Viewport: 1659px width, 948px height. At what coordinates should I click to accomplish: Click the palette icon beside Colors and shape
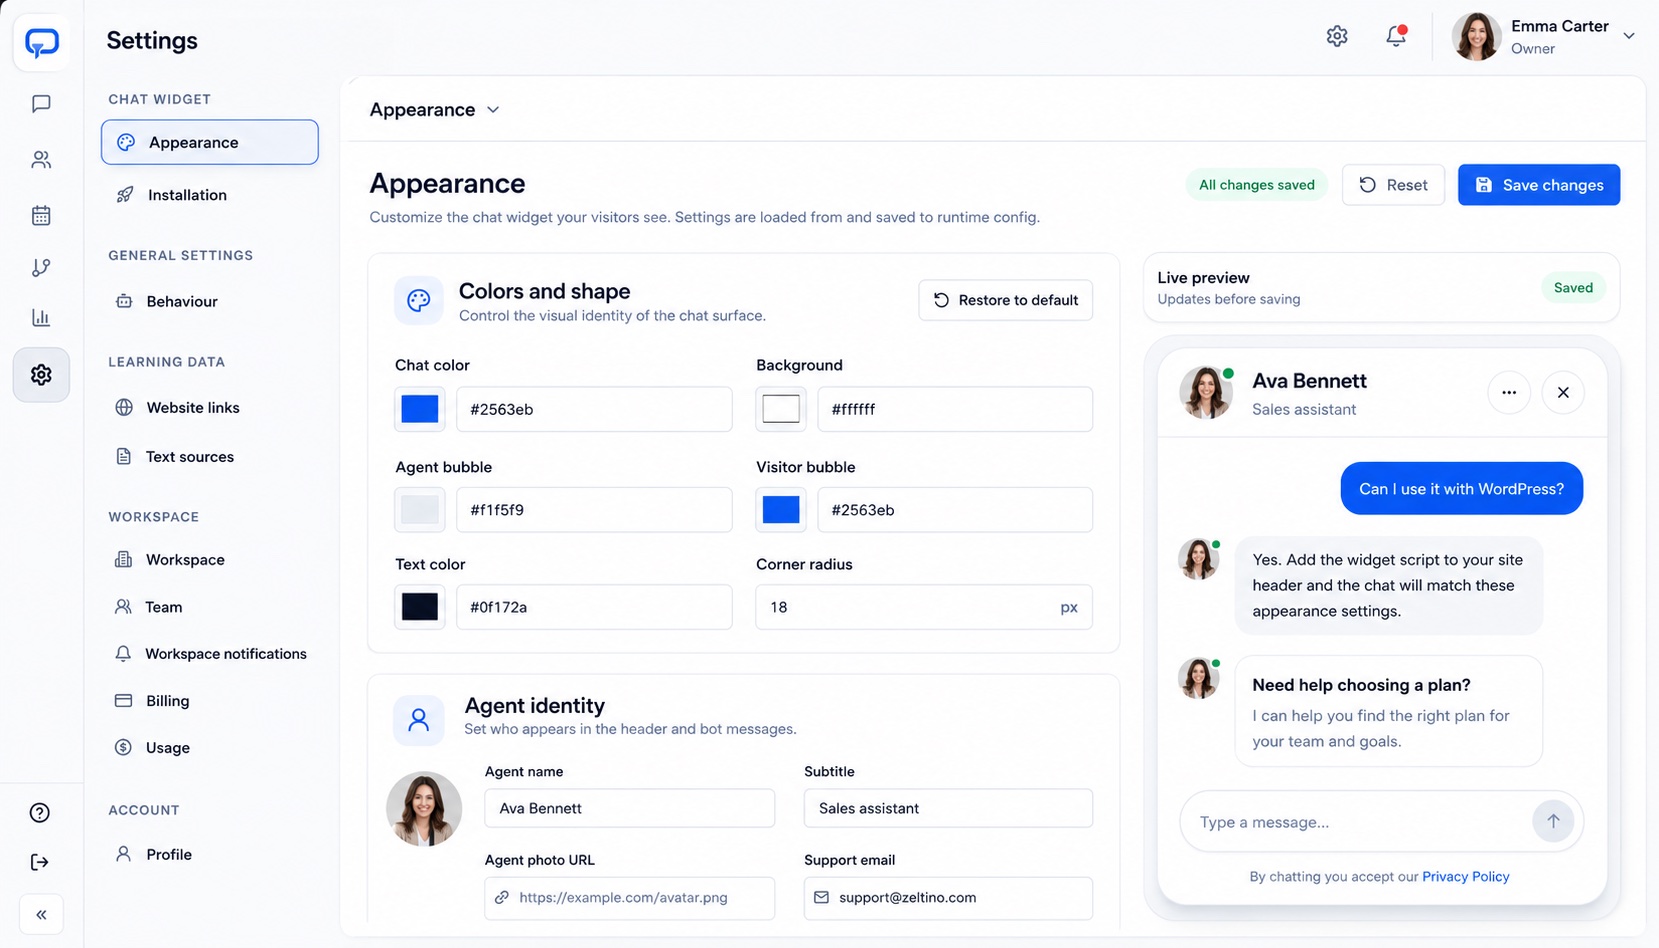coord(419,300)
